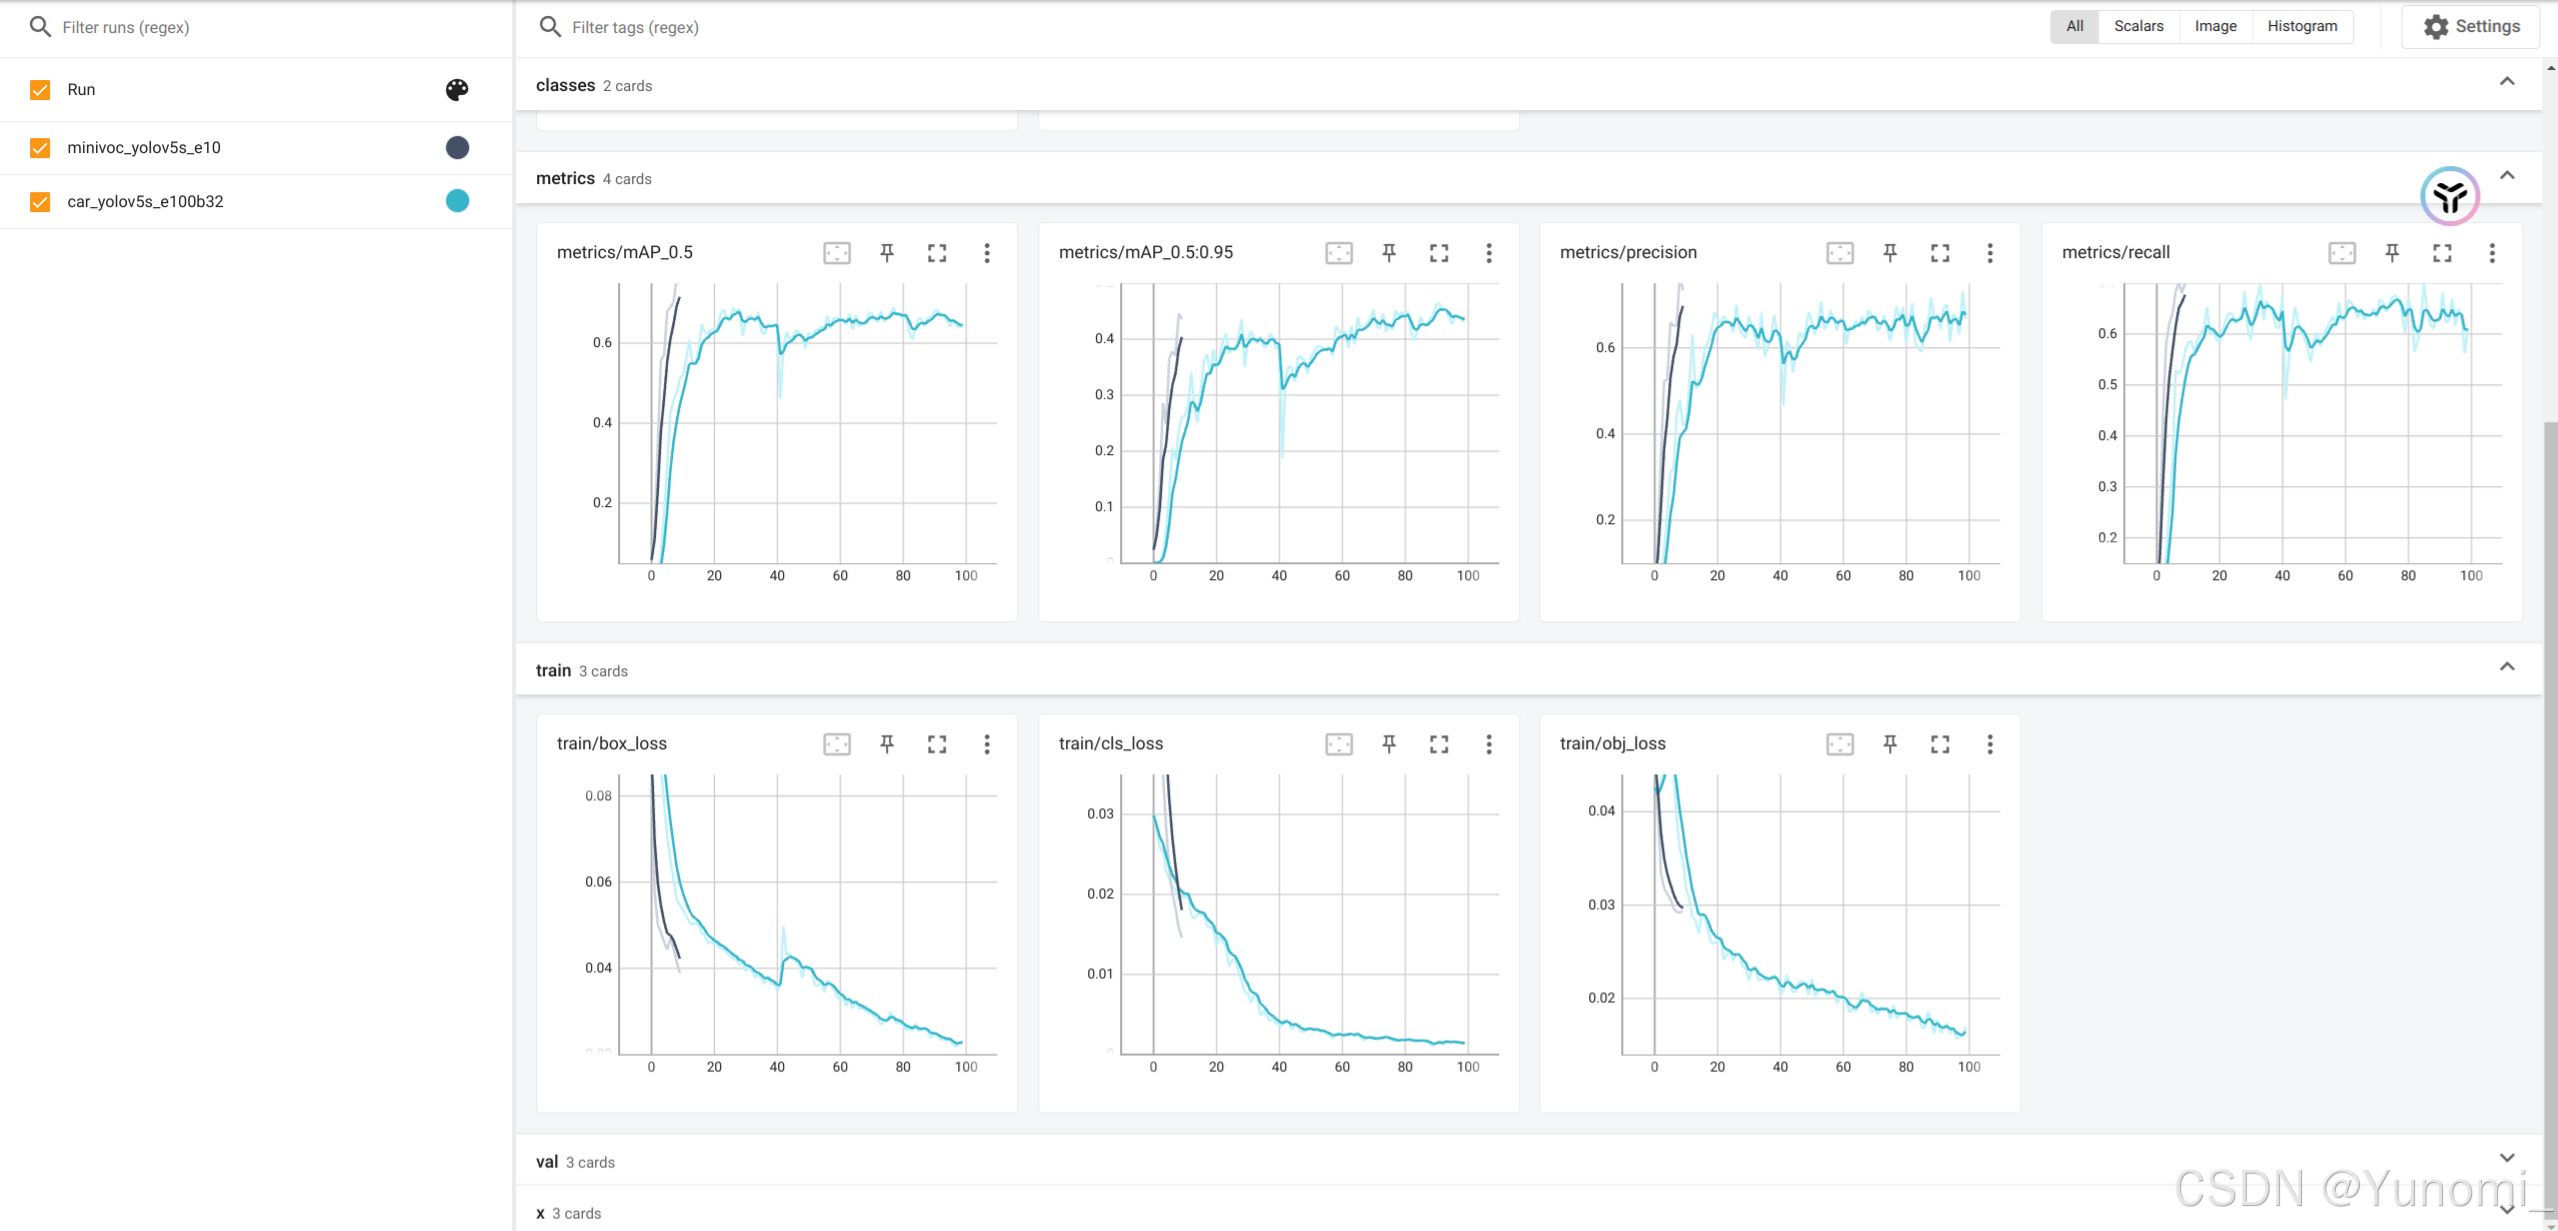The height and width of the screenshot is (1231, 2558).
Task: Expand train/obj_loss chart to fullscreen
Action: tap(1939, 744)
